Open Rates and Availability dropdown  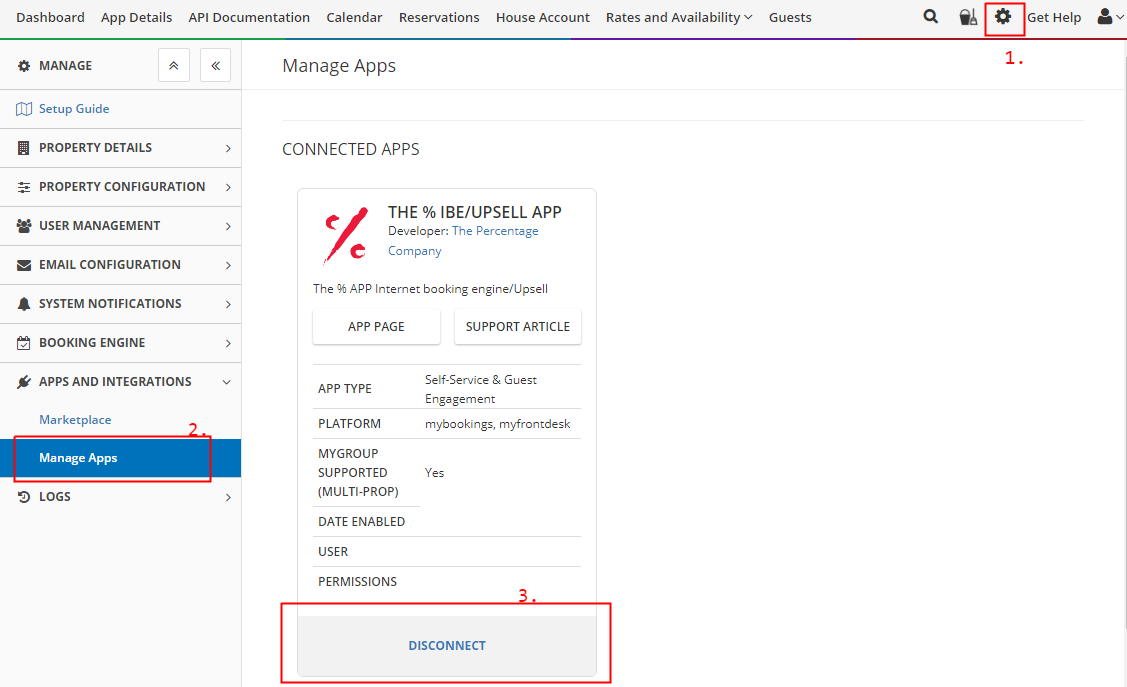678,17
